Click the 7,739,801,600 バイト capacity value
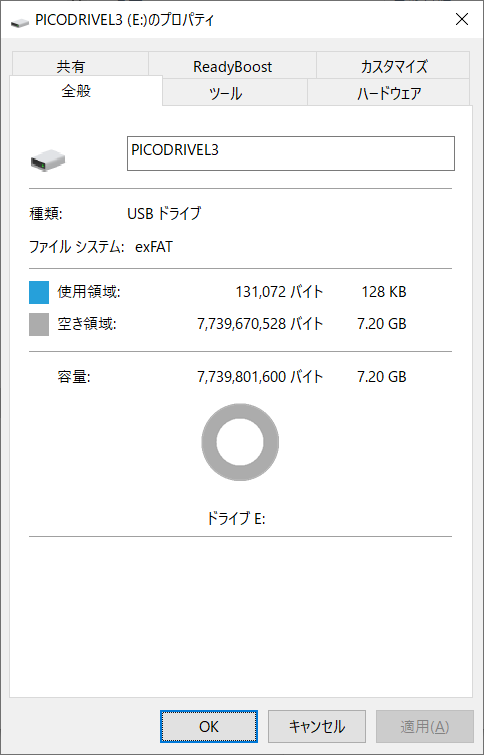484x755 pixels. tap(260, 377)
